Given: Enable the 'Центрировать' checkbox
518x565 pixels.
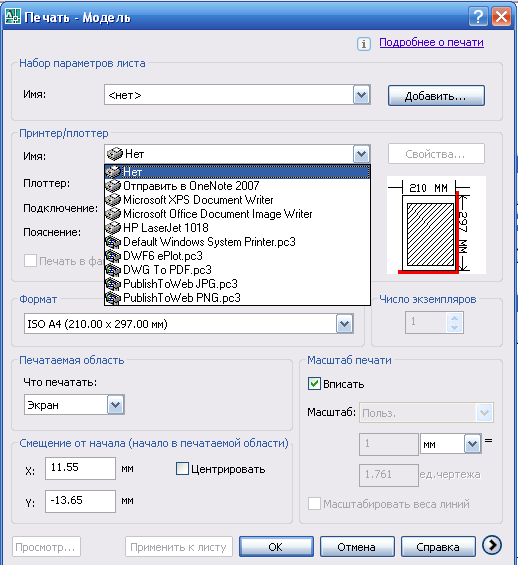Looking at the screenshot, I should 182,469.
